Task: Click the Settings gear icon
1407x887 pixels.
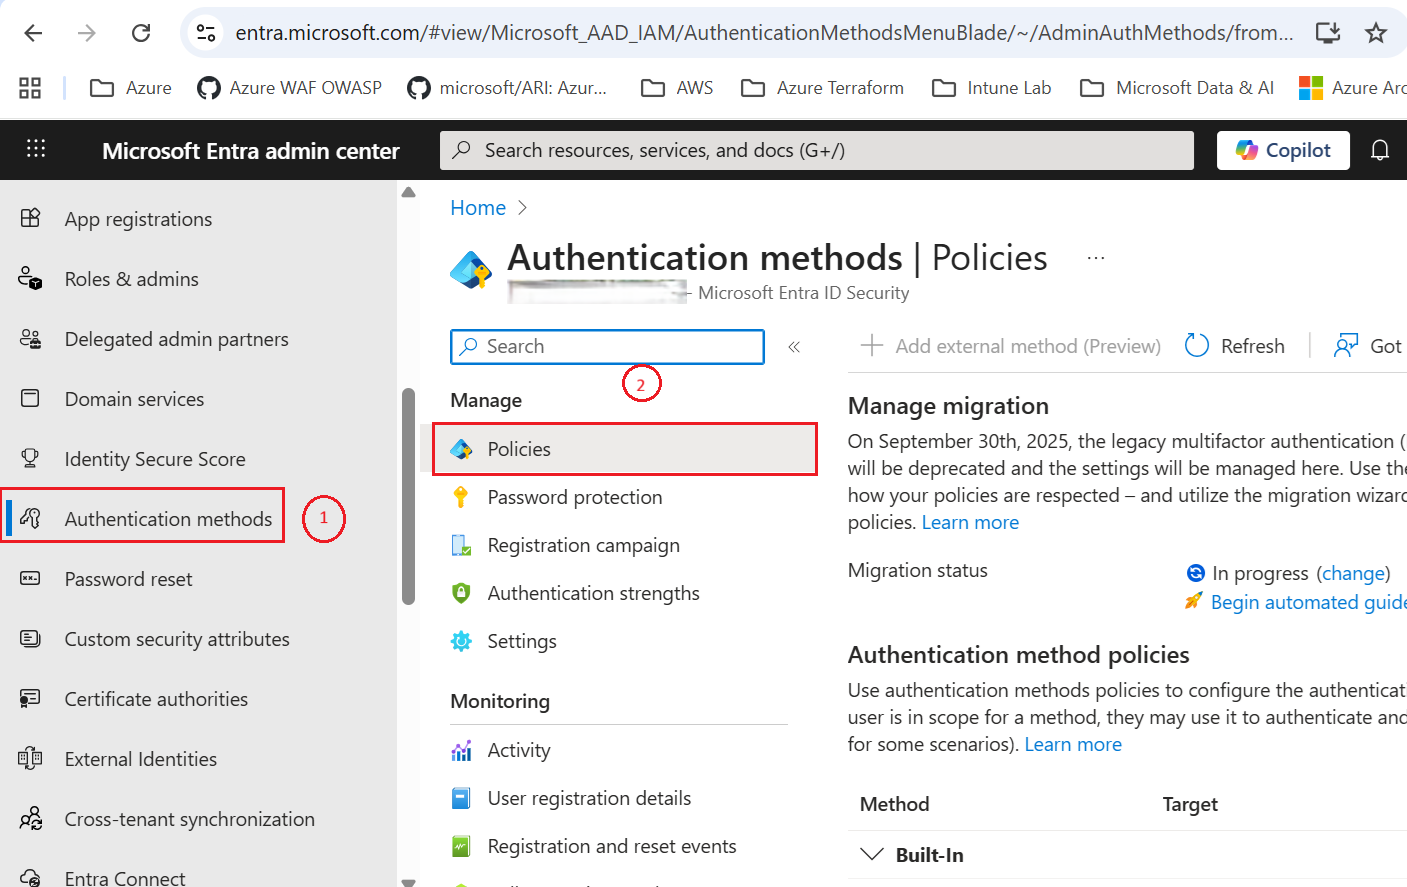Action: [461, 641]
